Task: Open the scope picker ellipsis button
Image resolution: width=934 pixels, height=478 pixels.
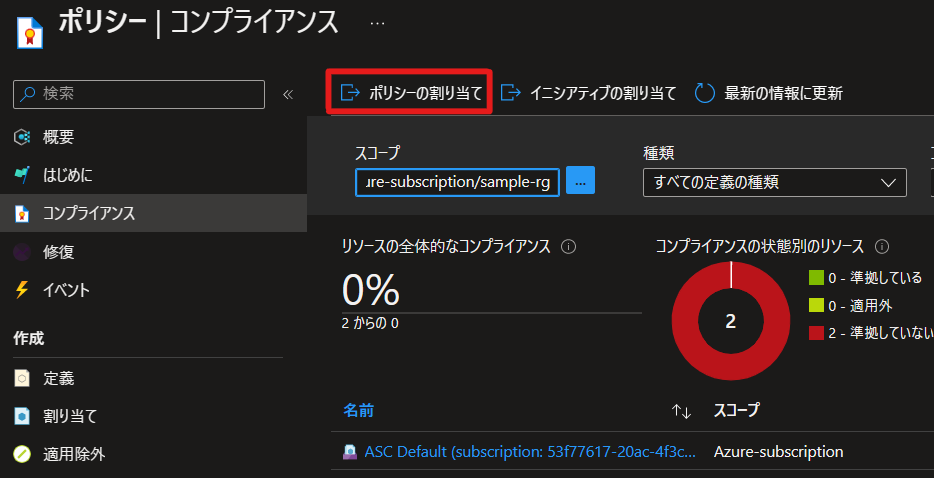Action: [x=580, y=181]
